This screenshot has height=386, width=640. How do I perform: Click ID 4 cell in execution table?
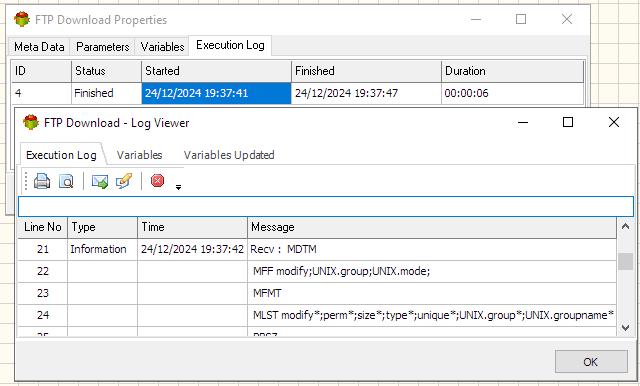pyautogui.click(x=42, y=93)
